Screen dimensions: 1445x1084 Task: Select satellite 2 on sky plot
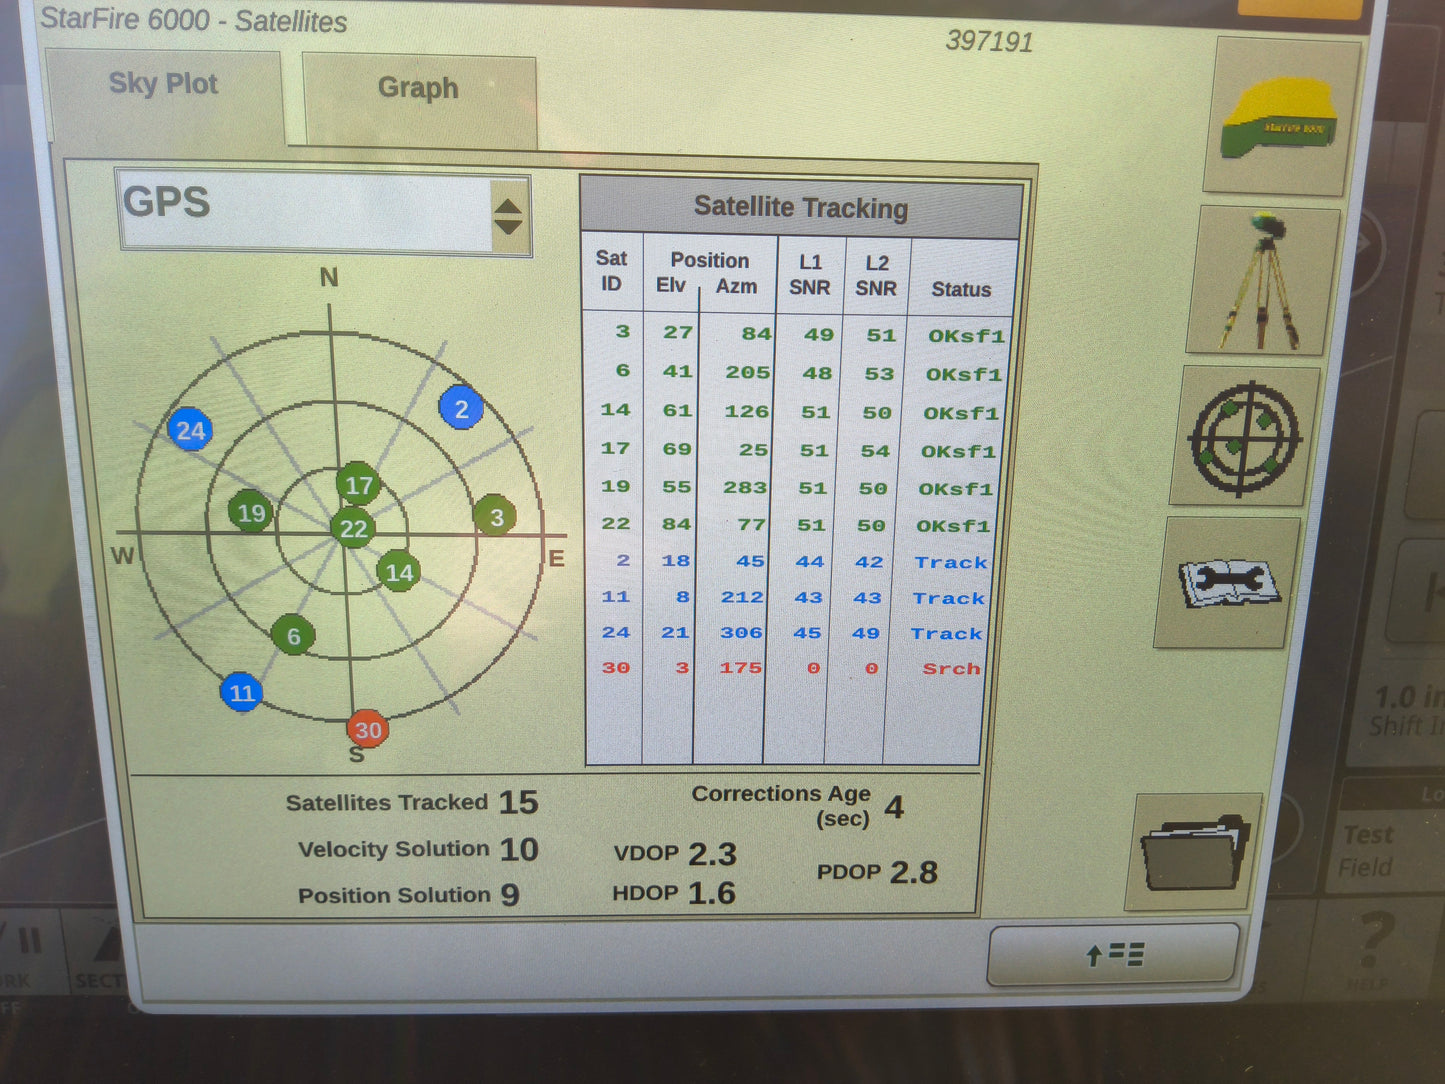[x=461, y=408]
